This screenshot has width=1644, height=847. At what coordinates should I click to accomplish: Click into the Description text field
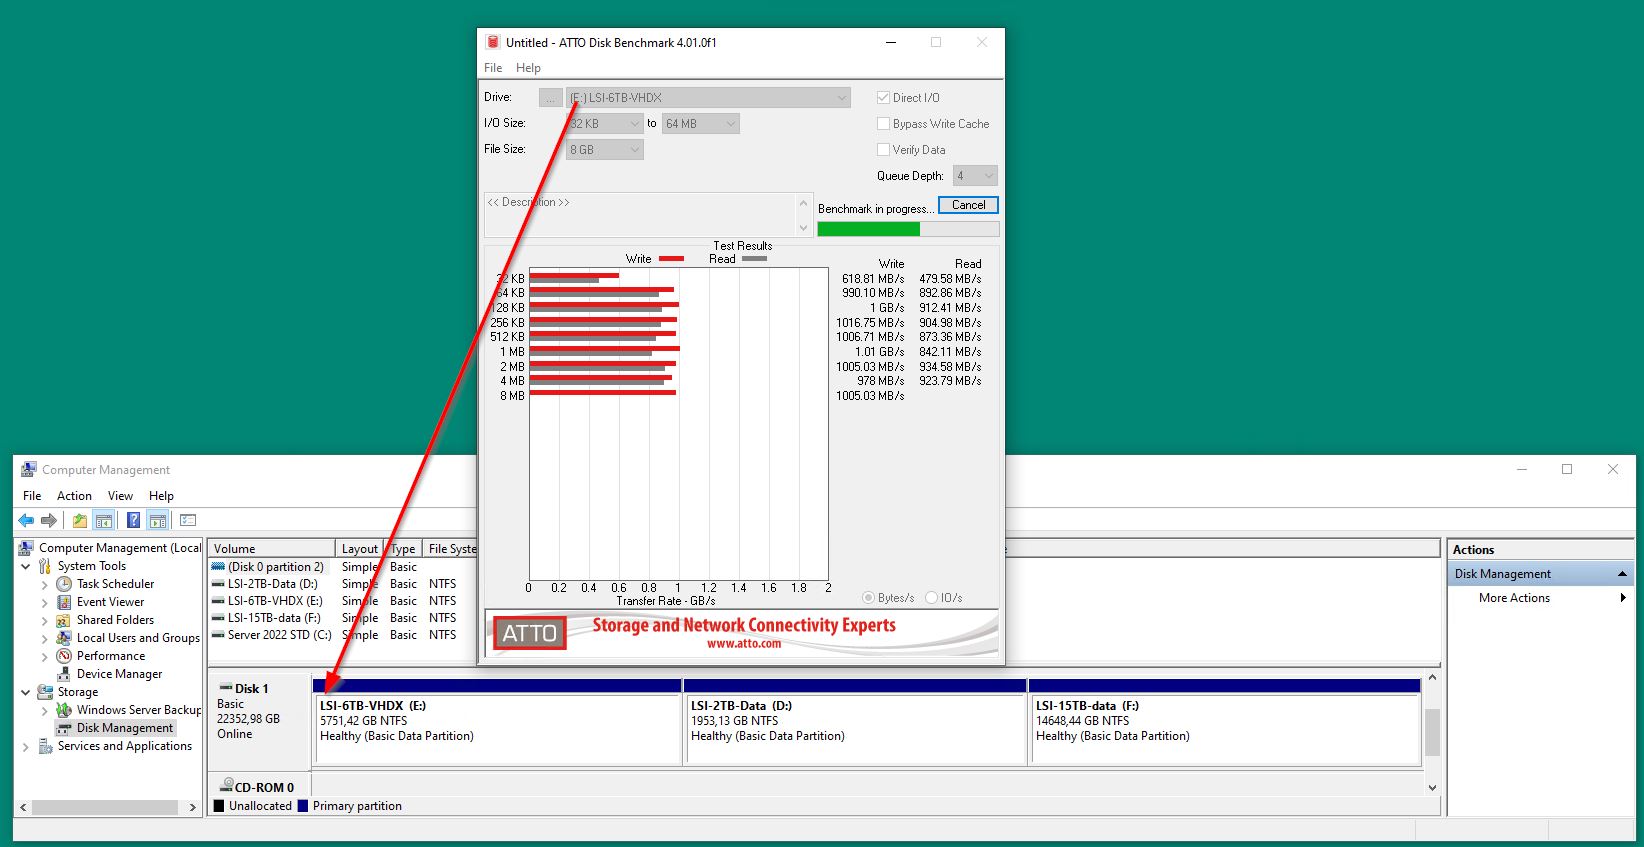point(640,215)
